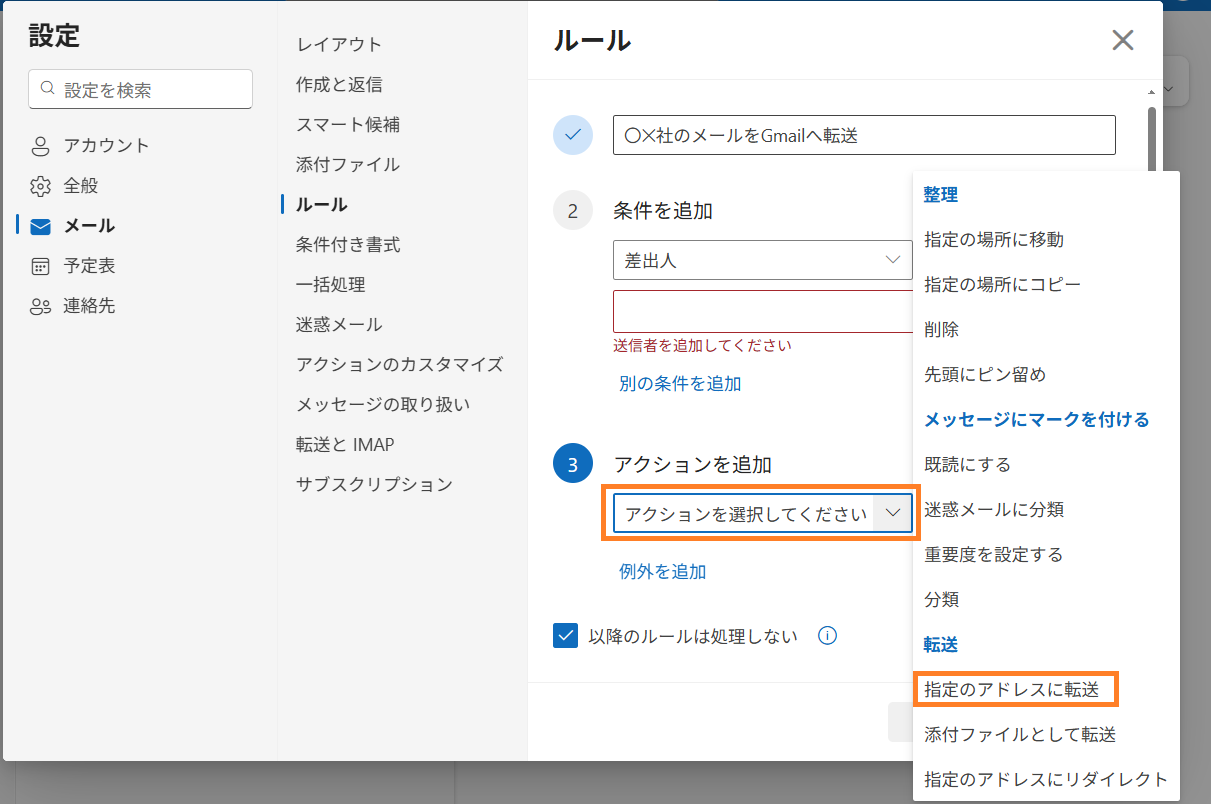Uncheck 以降のルールは処理しない checkbox
The width and height of the screenshot is (1211, 804).
pyautogui.click(x=566, y=636)
